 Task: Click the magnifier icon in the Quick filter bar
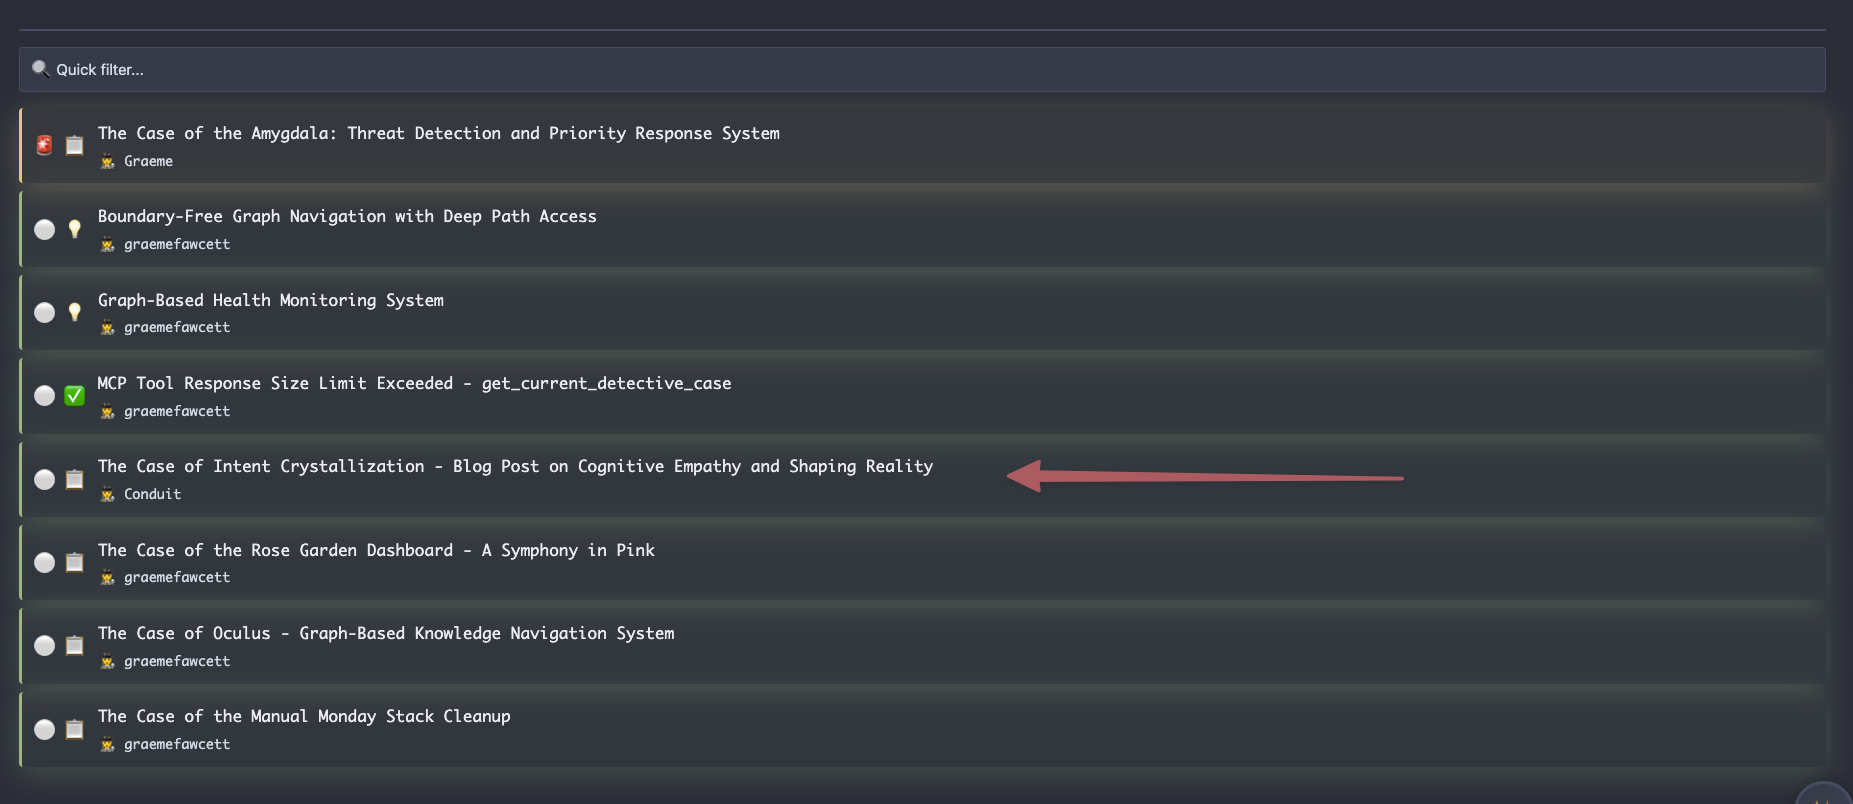(40, 69)
